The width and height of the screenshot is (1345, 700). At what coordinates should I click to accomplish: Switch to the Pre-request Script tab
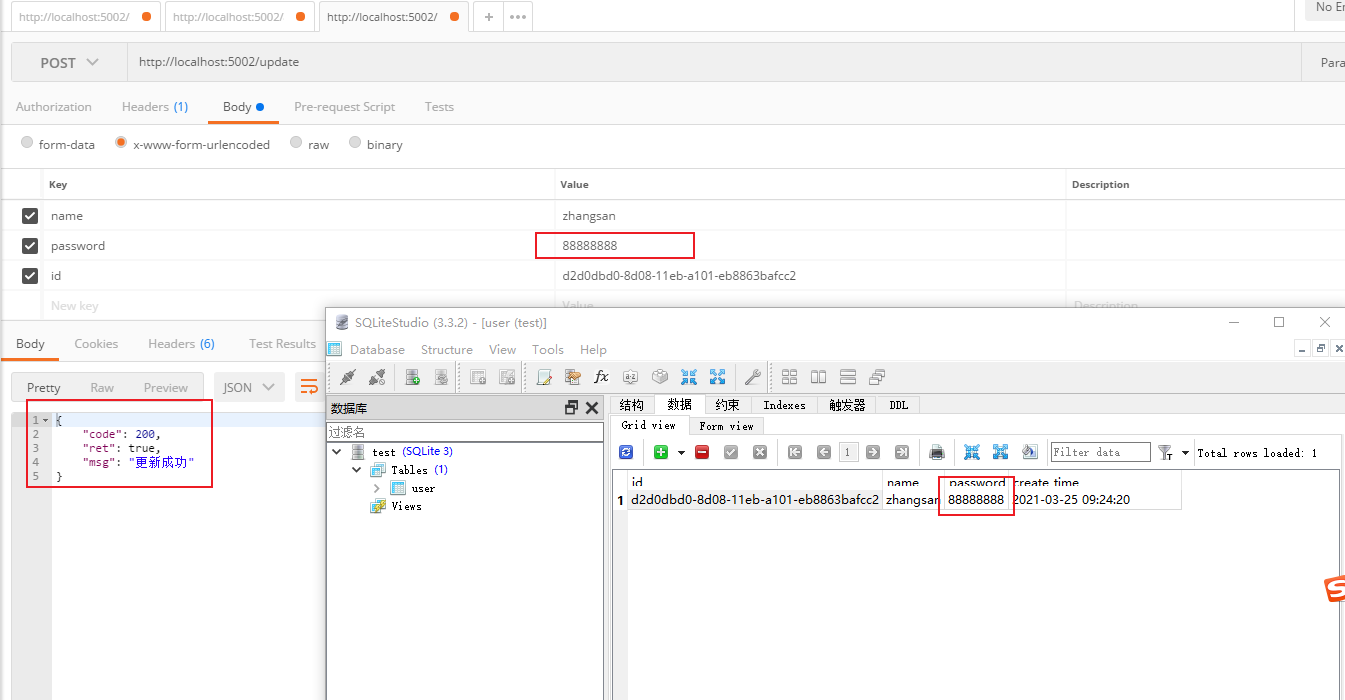[x=344, y=107]
